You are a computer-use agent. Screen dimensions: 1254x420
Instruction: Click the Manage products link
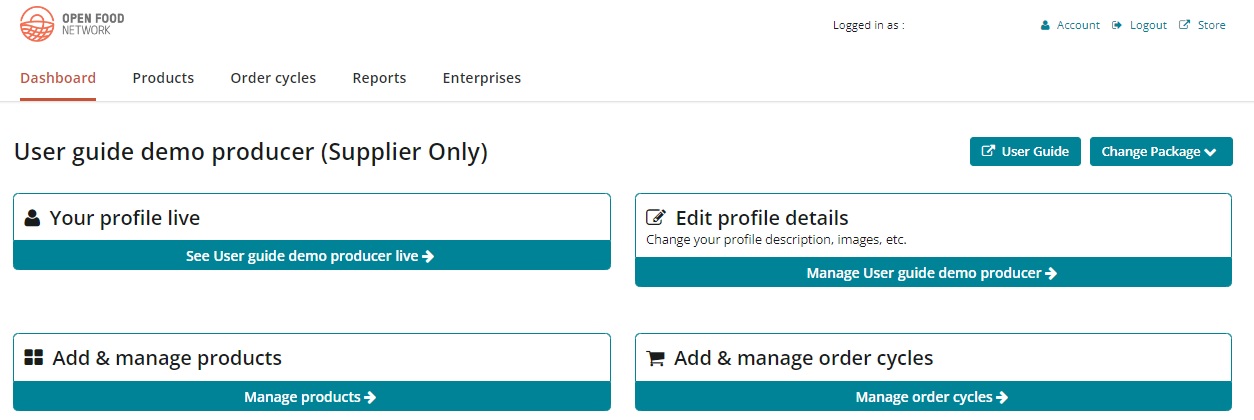(x=310, y=397)
